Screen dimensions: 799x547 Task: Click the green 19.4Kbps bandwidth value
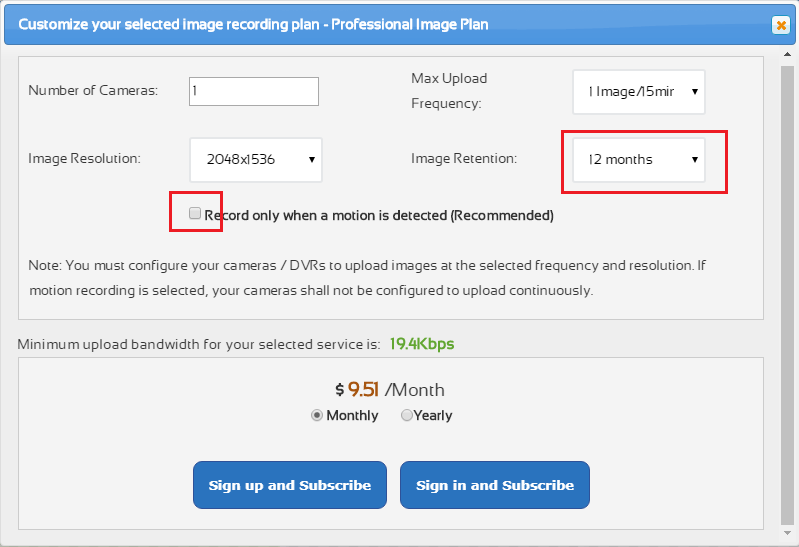click(x=422, y=344)
